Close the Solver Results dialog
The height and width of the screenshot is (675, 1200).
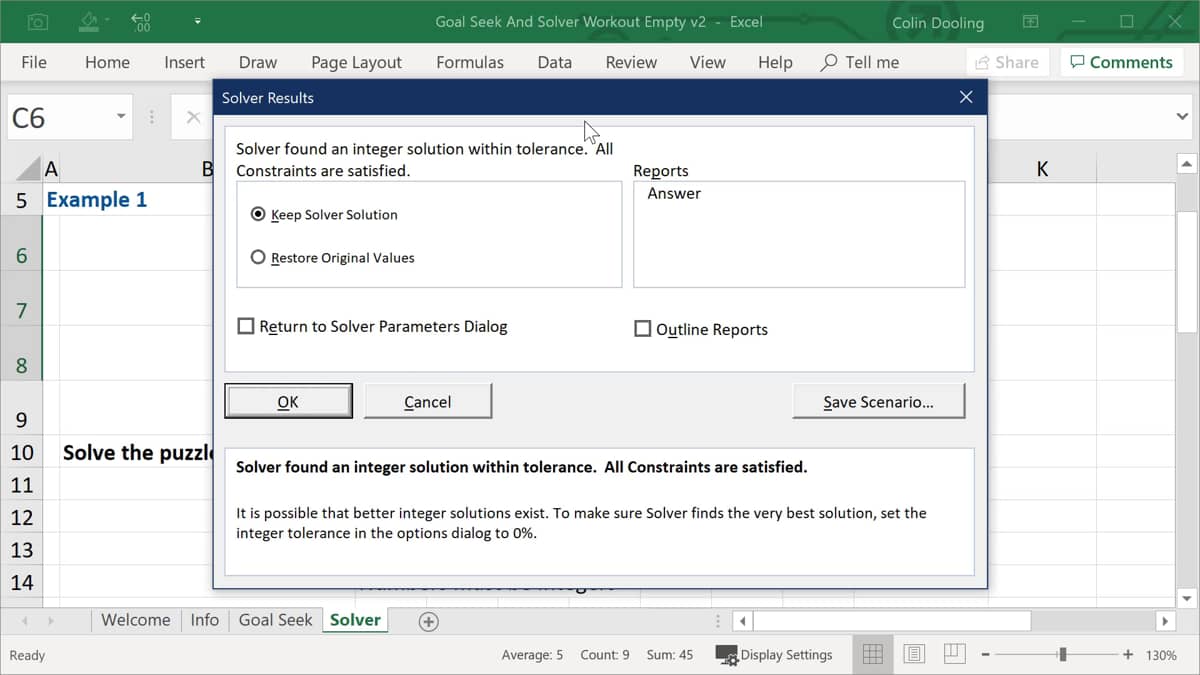965,97
